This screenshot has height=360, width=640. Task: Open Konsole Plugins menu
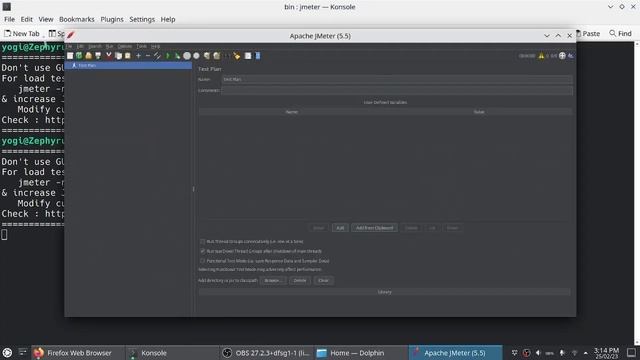112,19
